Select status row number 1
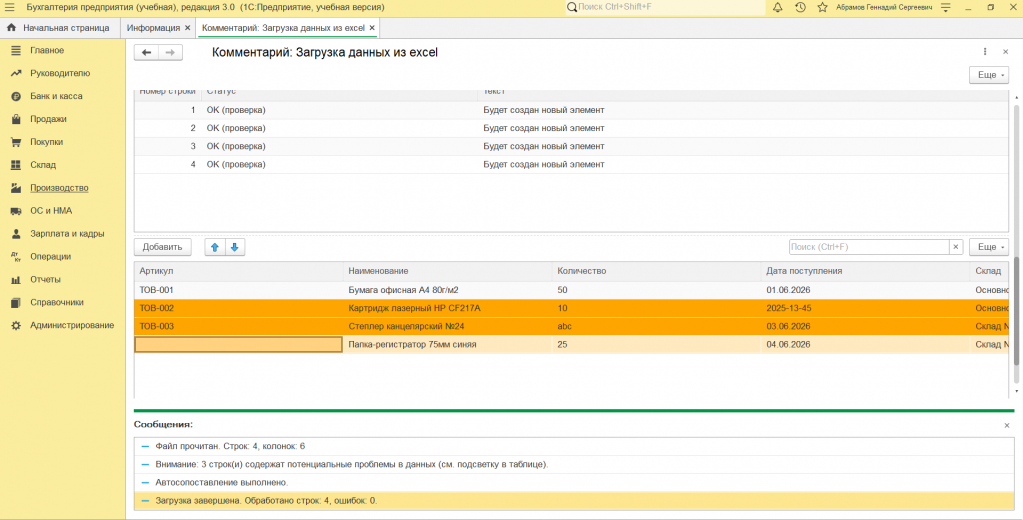 571,110
